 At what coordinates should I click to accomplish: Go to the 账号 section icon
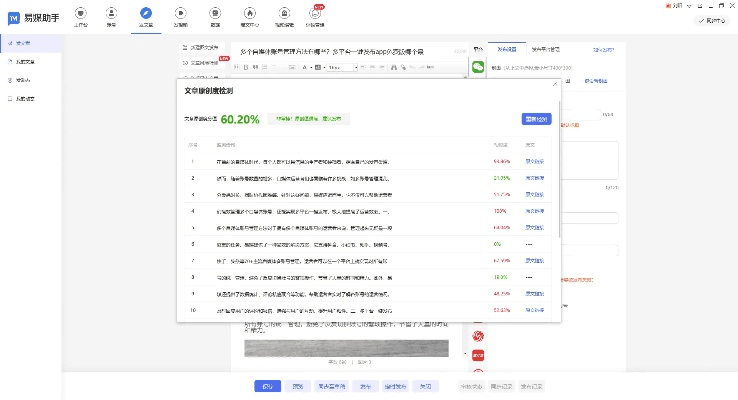[x=114, y=17]
